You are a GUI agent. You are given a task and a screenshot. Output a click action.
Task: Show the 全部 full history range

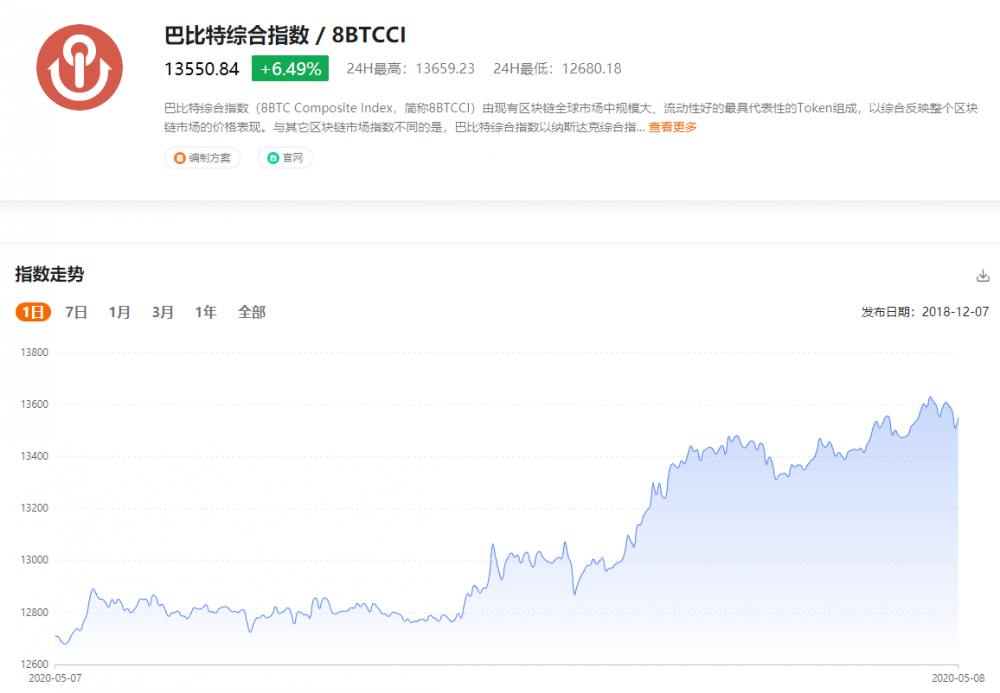[251, 312]
